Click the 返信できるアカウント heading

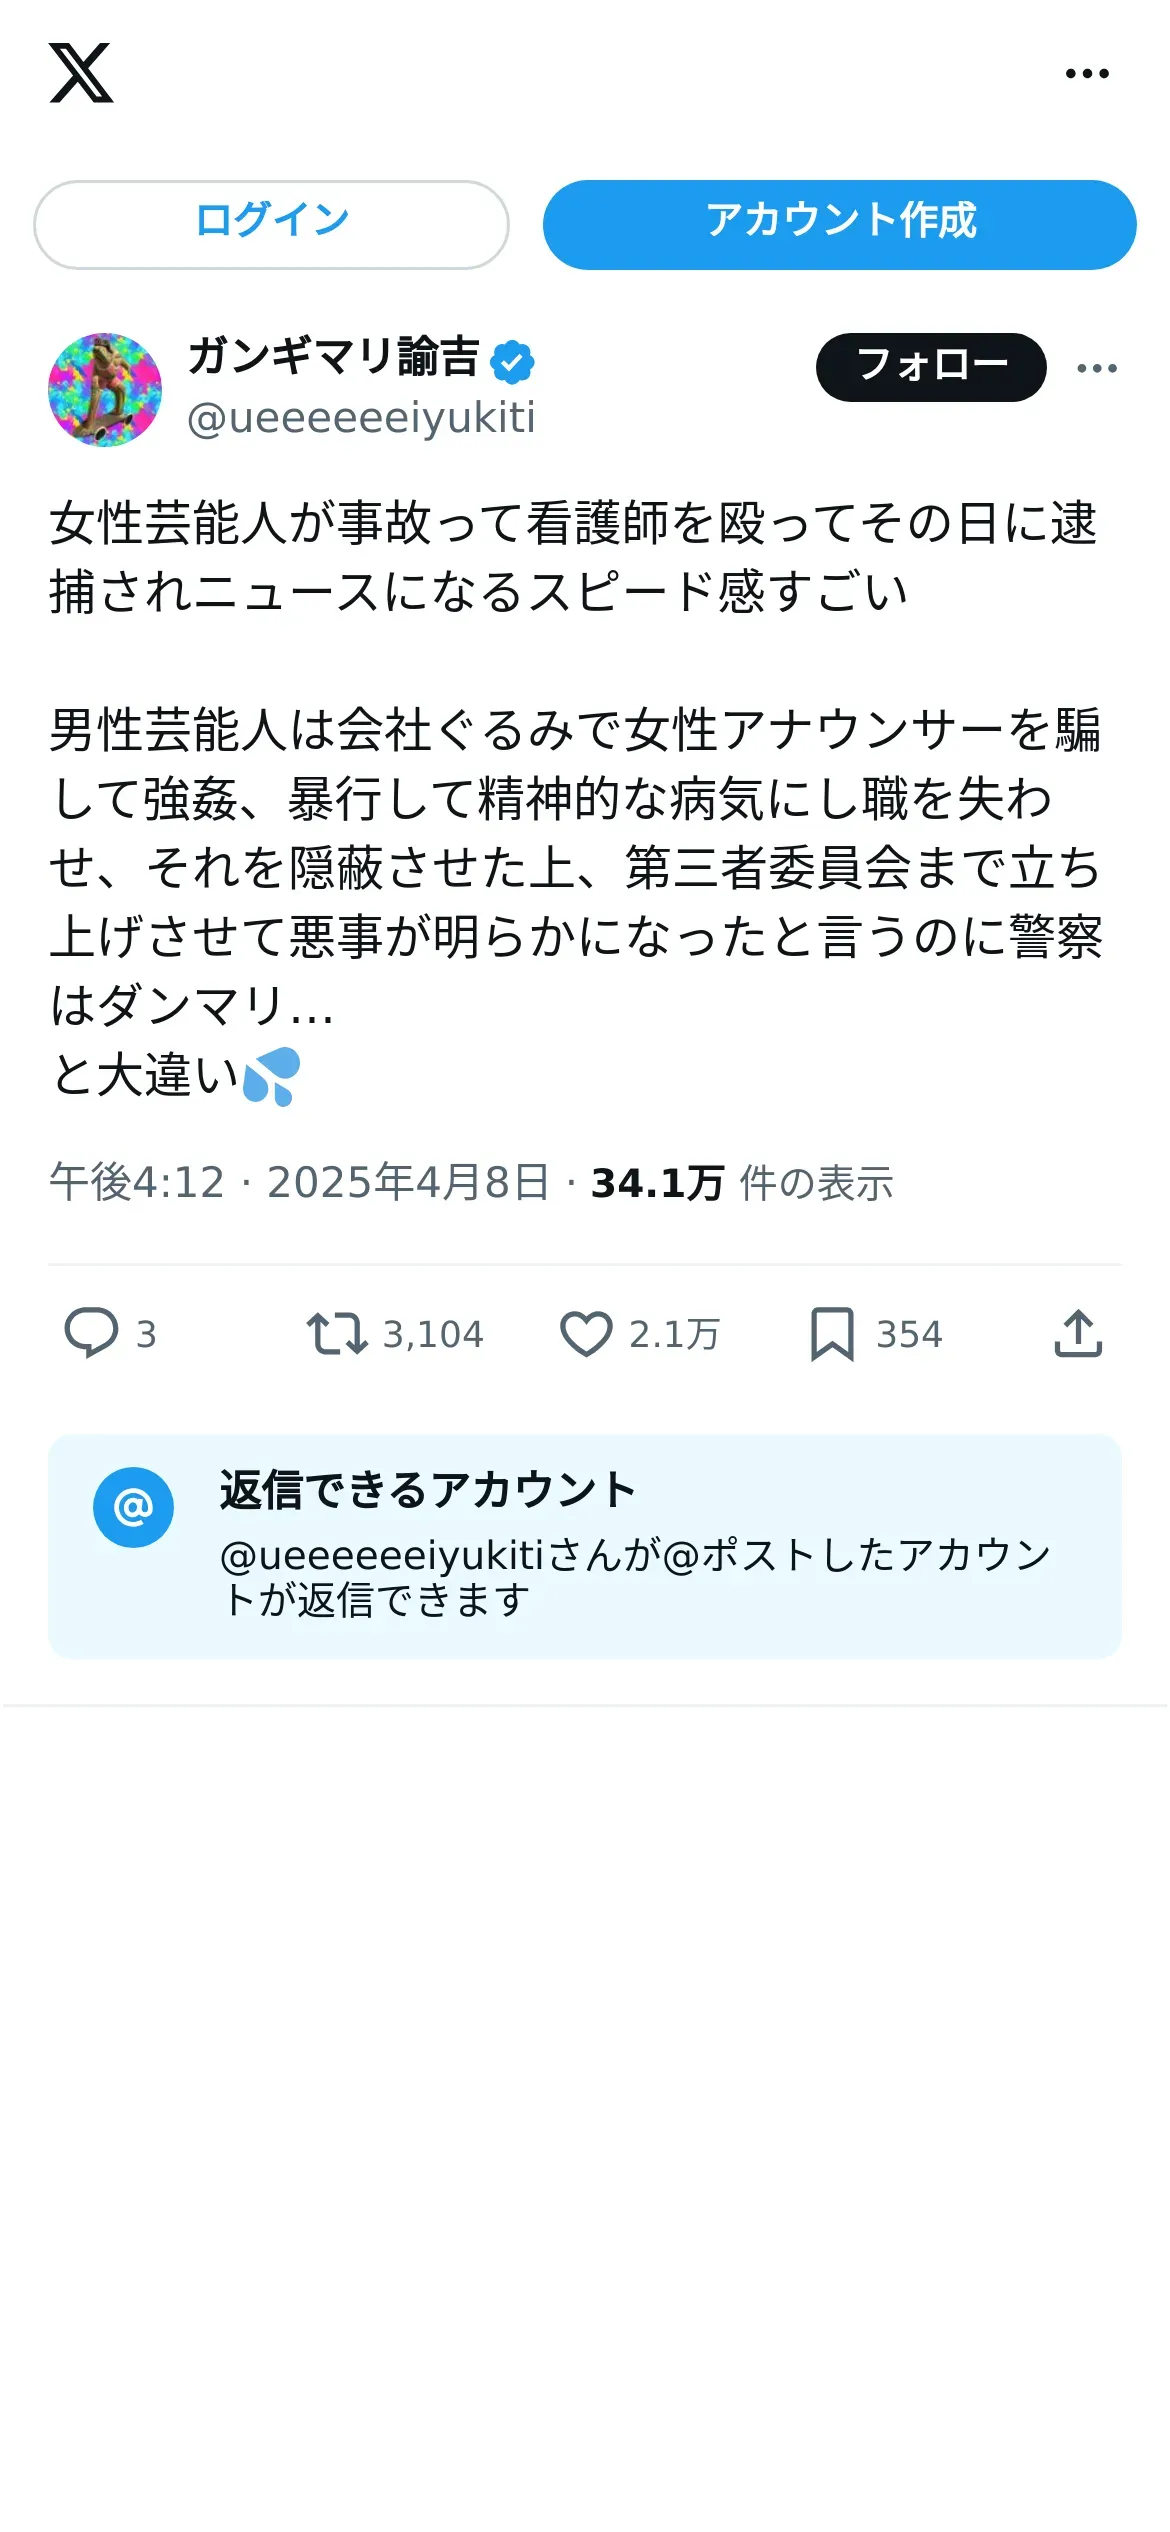[428, 1490]
